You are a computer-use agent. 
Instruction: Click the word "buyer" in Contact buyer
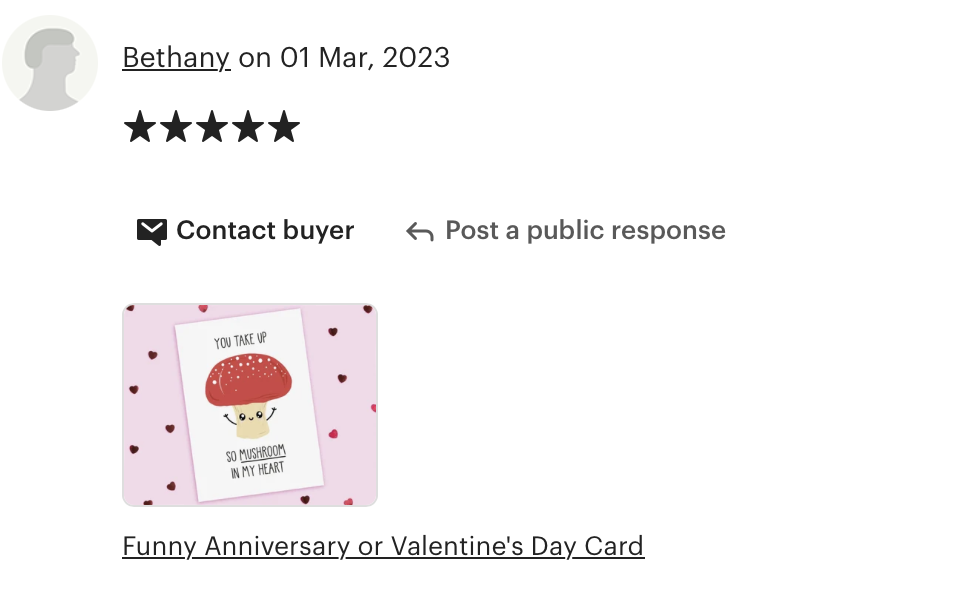pyautogui.click(x=318, y=230)
